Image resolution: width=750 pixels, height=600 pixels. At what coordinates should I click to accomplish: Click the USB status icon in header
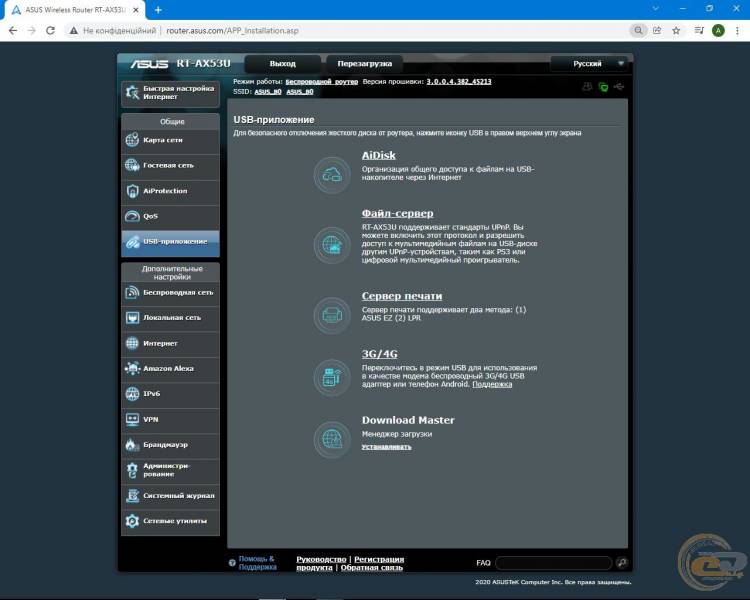pos(619,87)
